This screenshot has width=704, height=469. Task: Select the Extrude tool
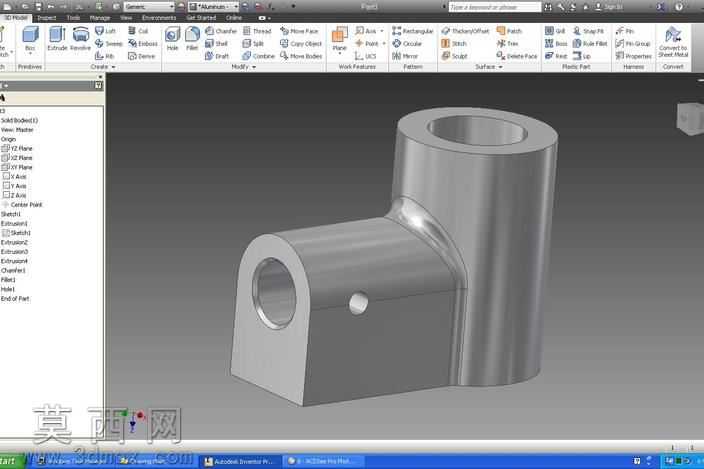click(57, 39)
